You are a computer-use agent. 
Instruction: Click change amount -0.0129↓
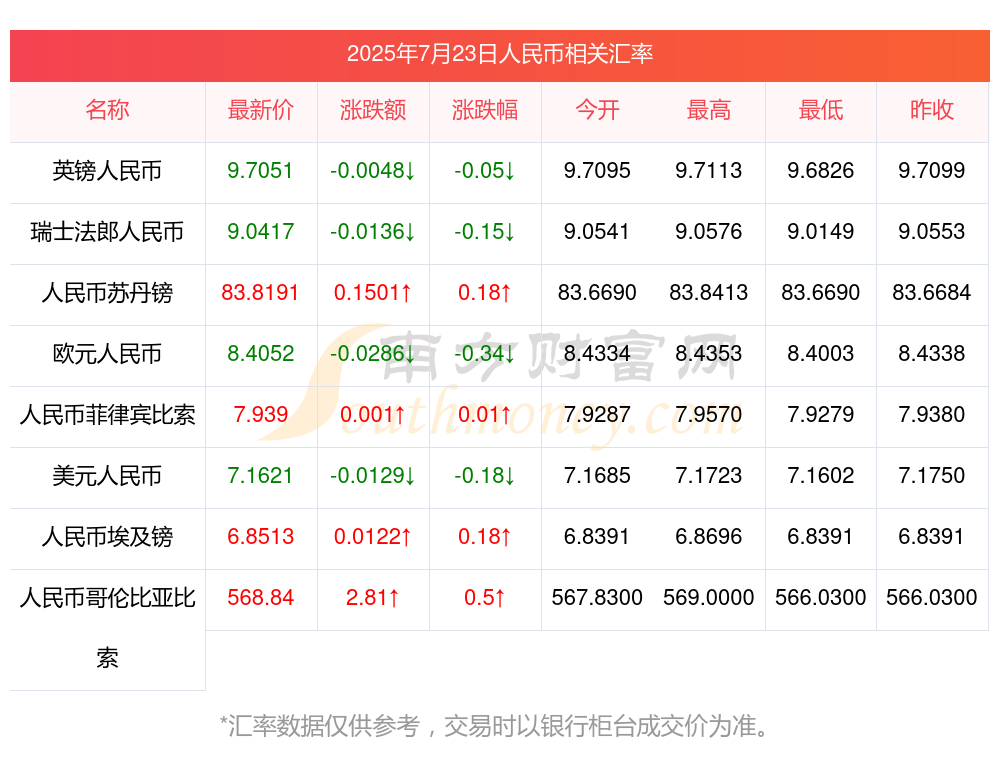tap(373, 476)
